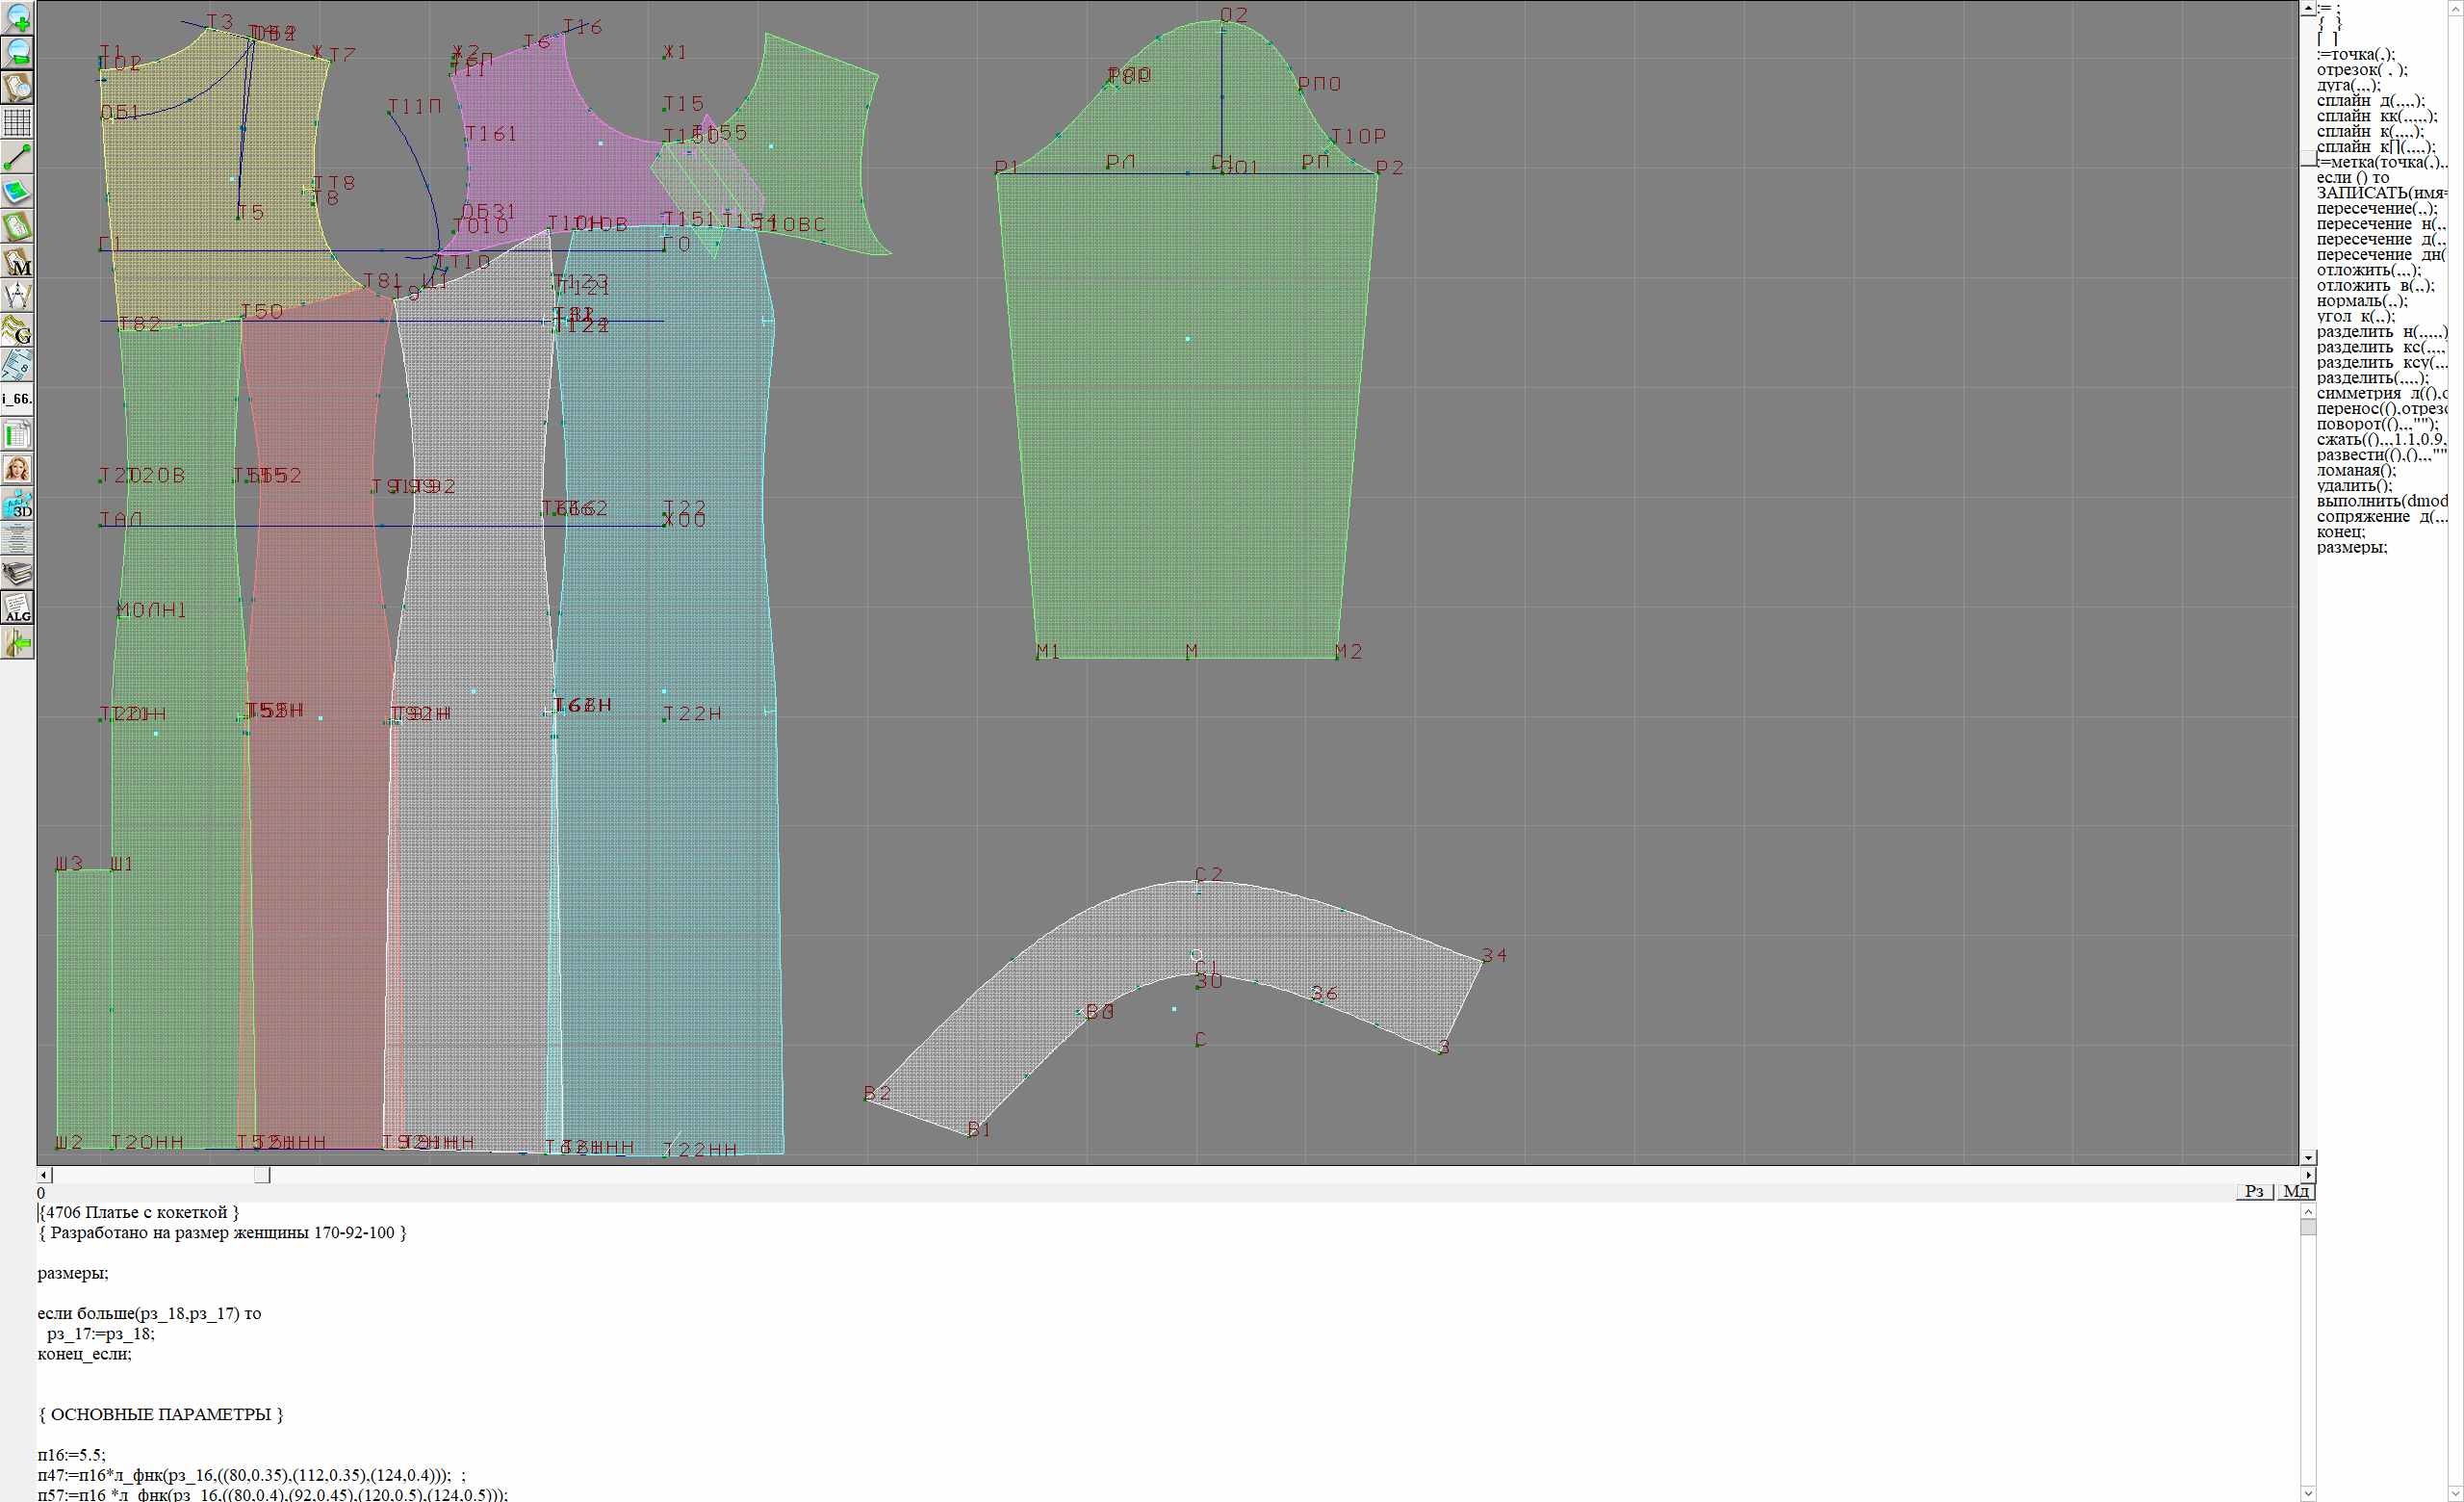Click the zoom out magnifier icon

click(x=18, y=52)
